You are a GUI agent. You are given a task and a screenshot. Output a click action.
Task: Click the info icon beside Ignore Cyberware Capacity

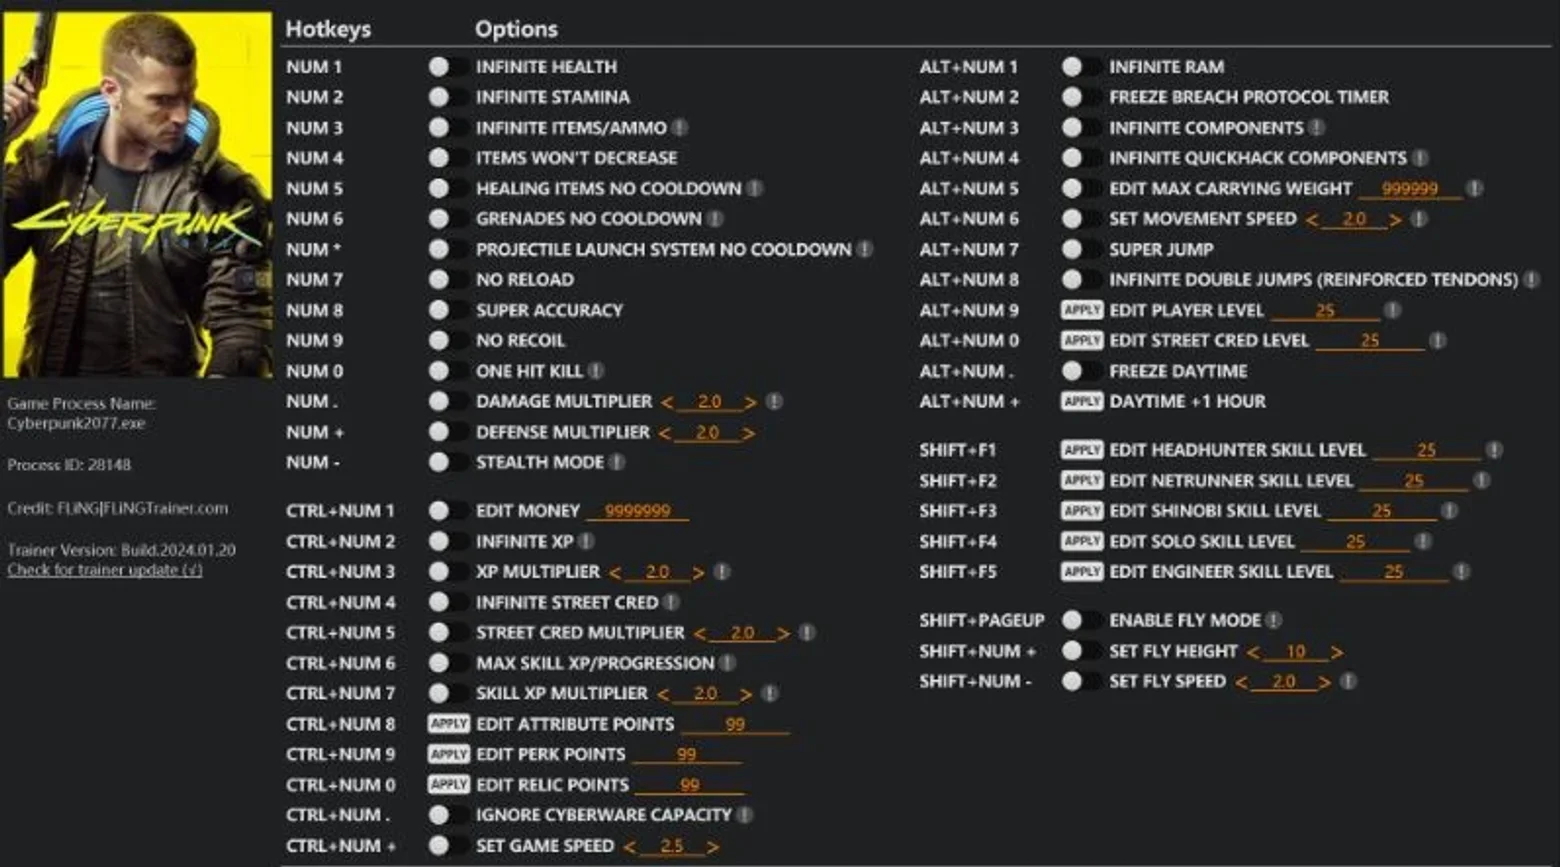point(745,815)
